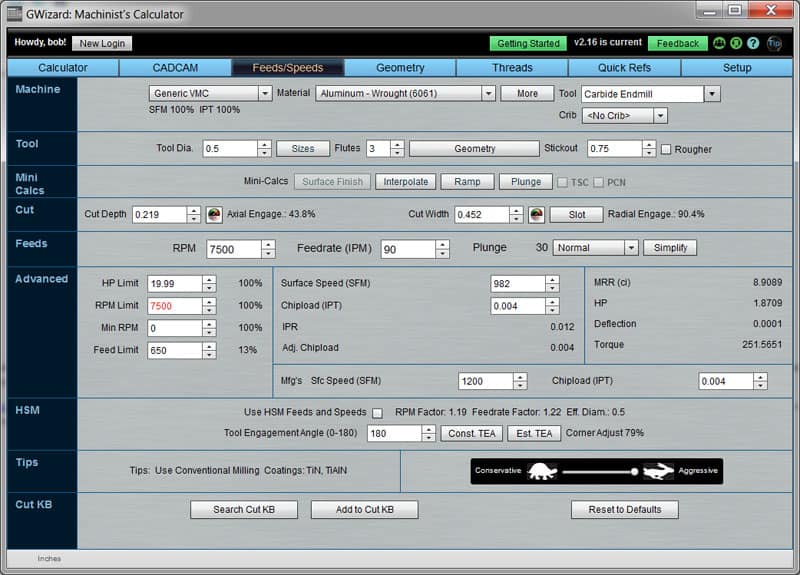Click the green Feedback button
The height and width of the screenshot is (575, 800).
coord(678,43)
